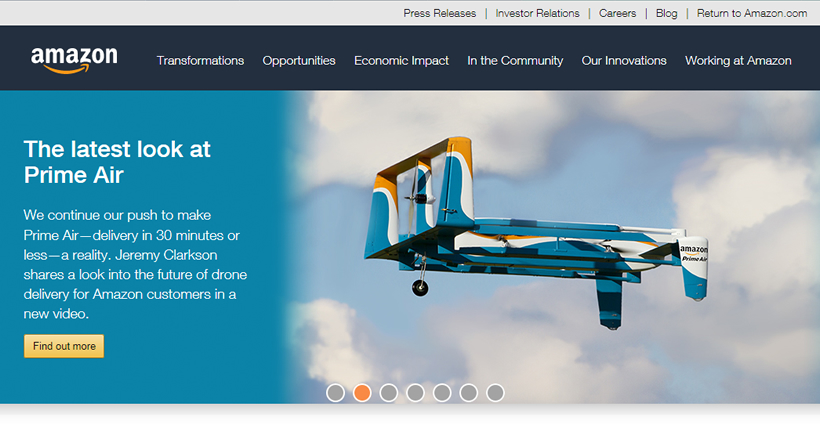The width and height of the screenshot is (820, 440).
Task: Open the Blog link
Action: [666, 13]
